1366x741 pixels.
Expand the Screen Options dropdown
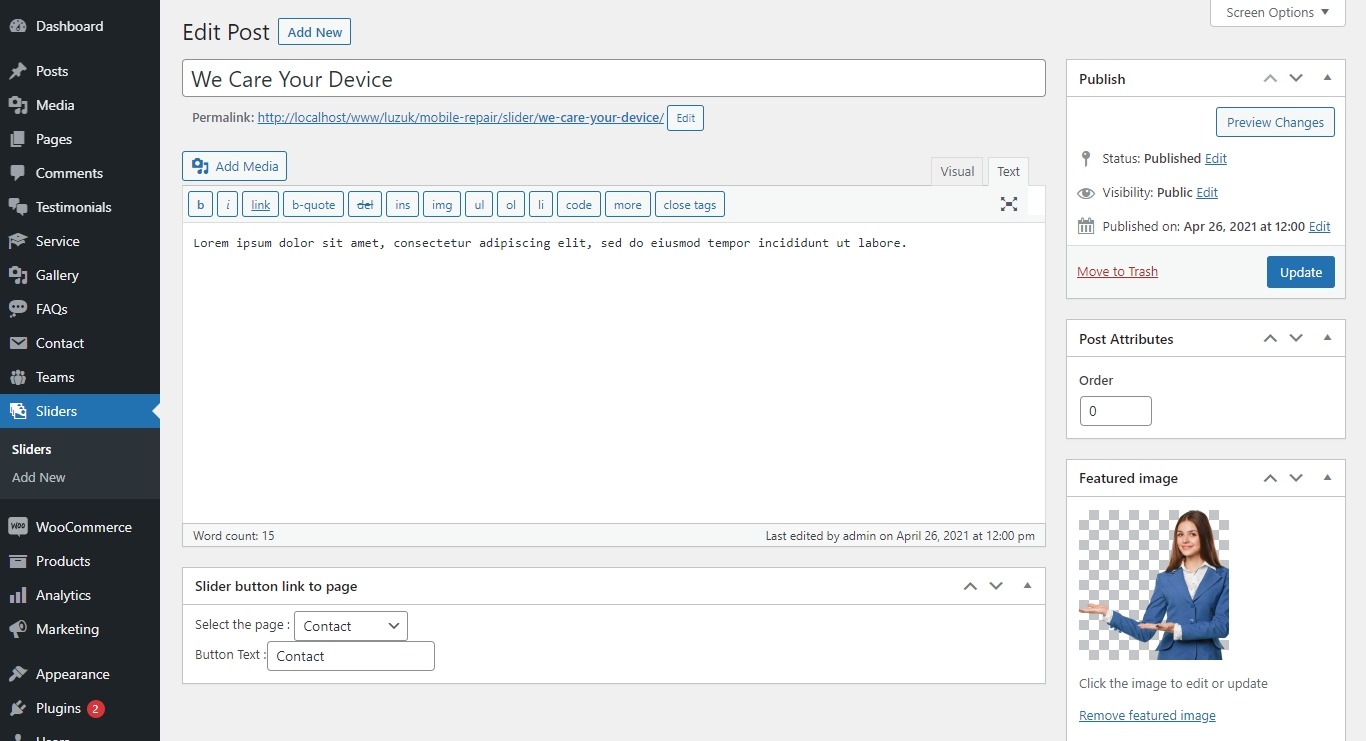pos(1277,13)
